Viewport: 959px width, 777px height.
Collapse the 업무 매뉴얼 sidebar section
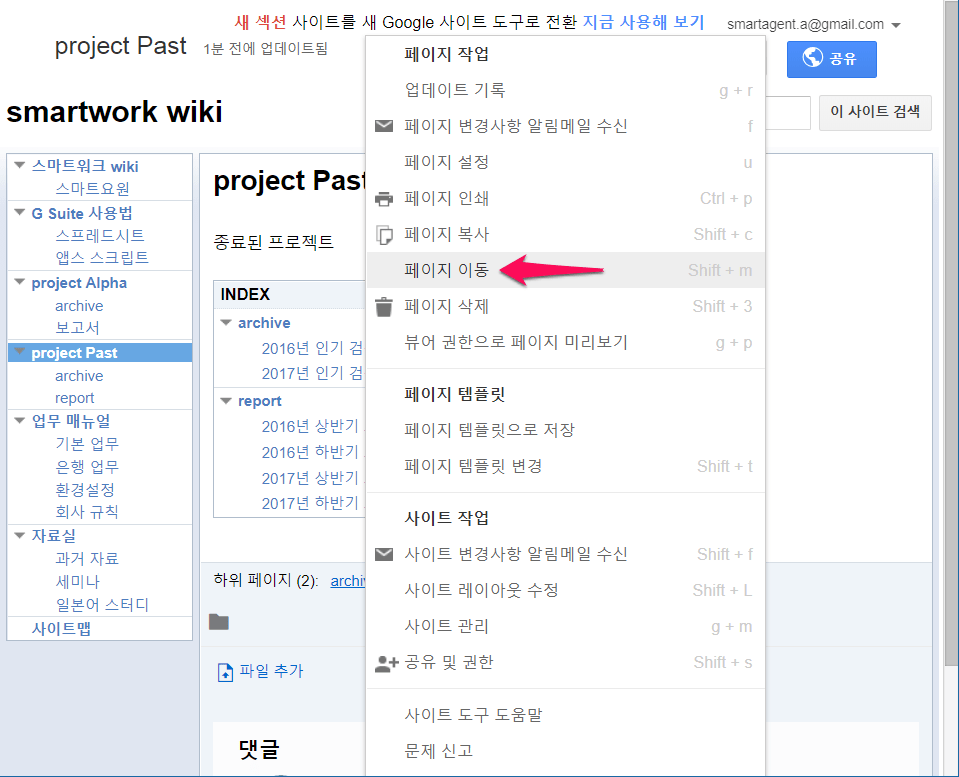[x=20, y=421]
